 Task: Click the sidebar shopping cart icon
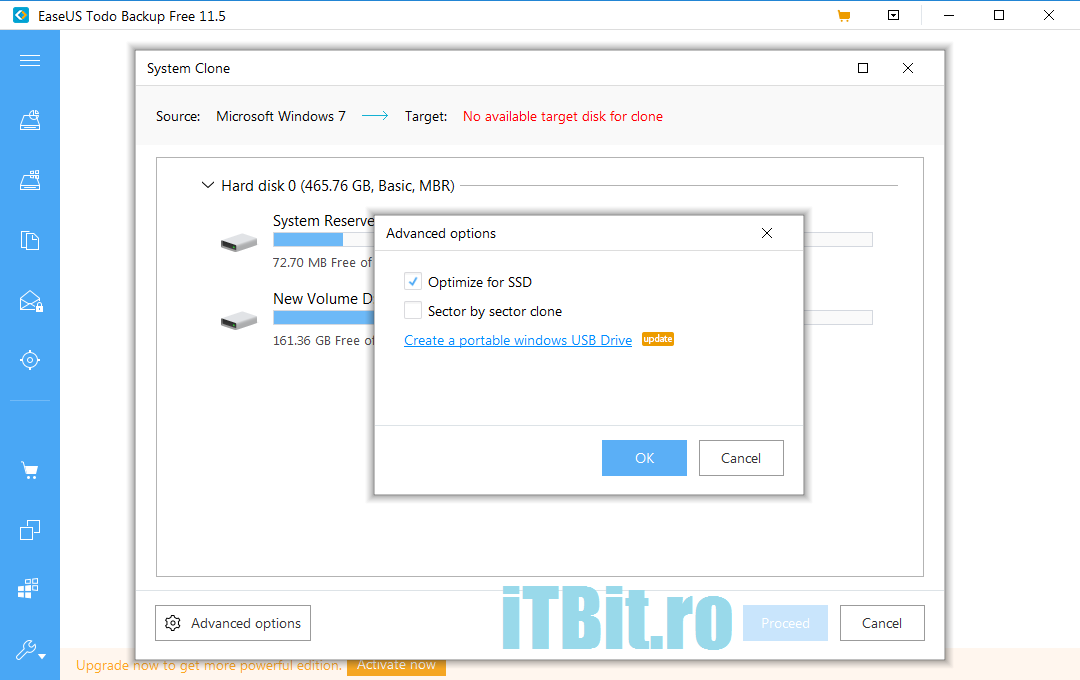[x=30, y=471]
